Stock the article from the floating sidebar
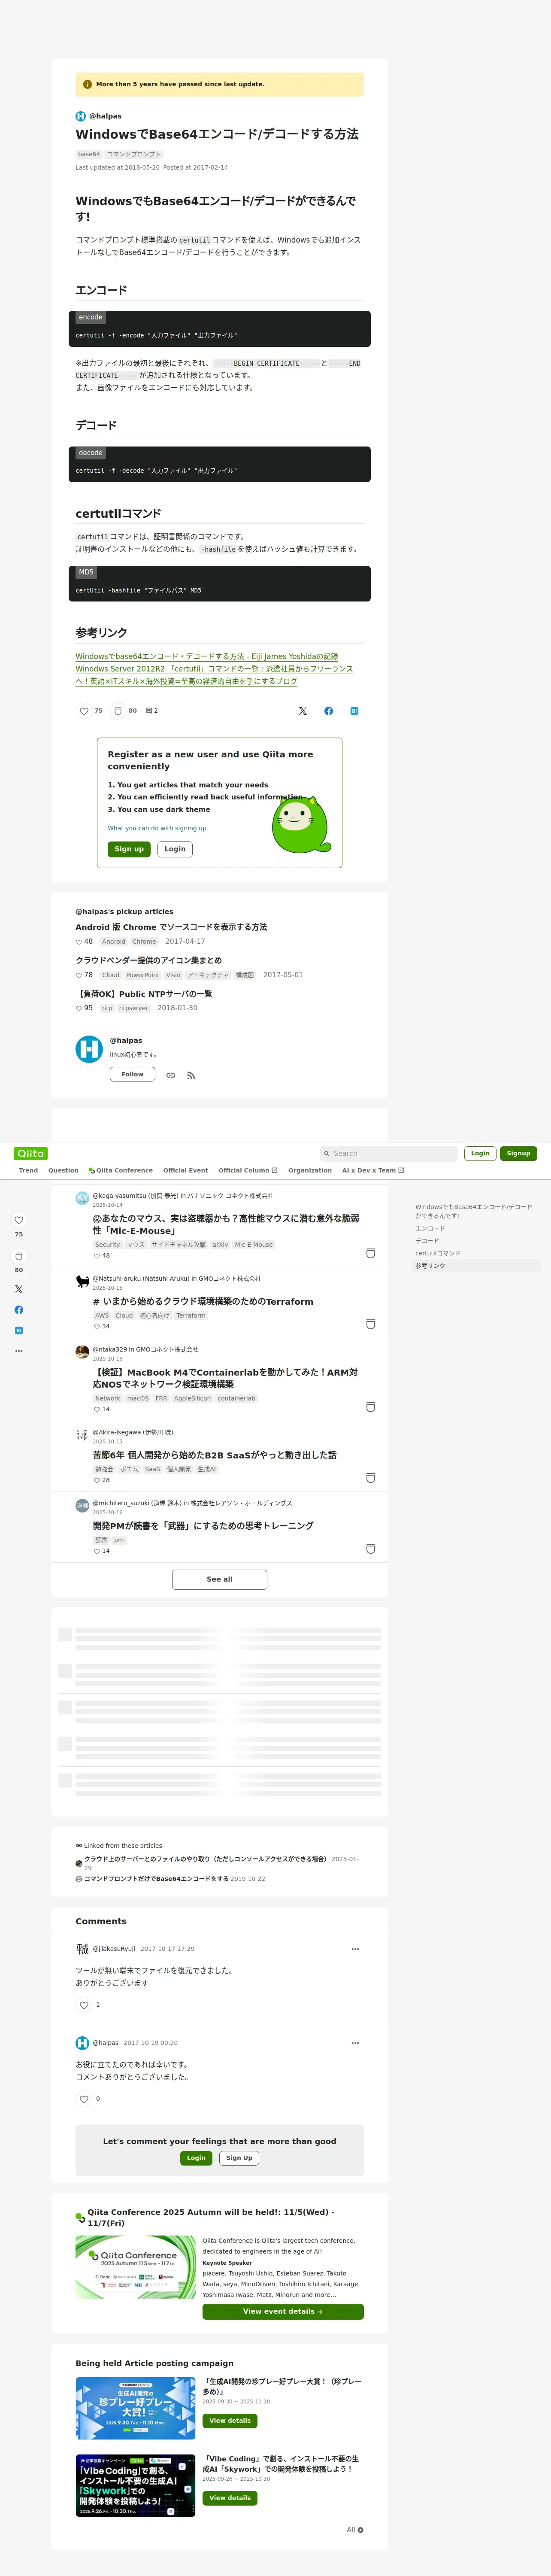The image size is (551, 2576). tap(19, 1256)
